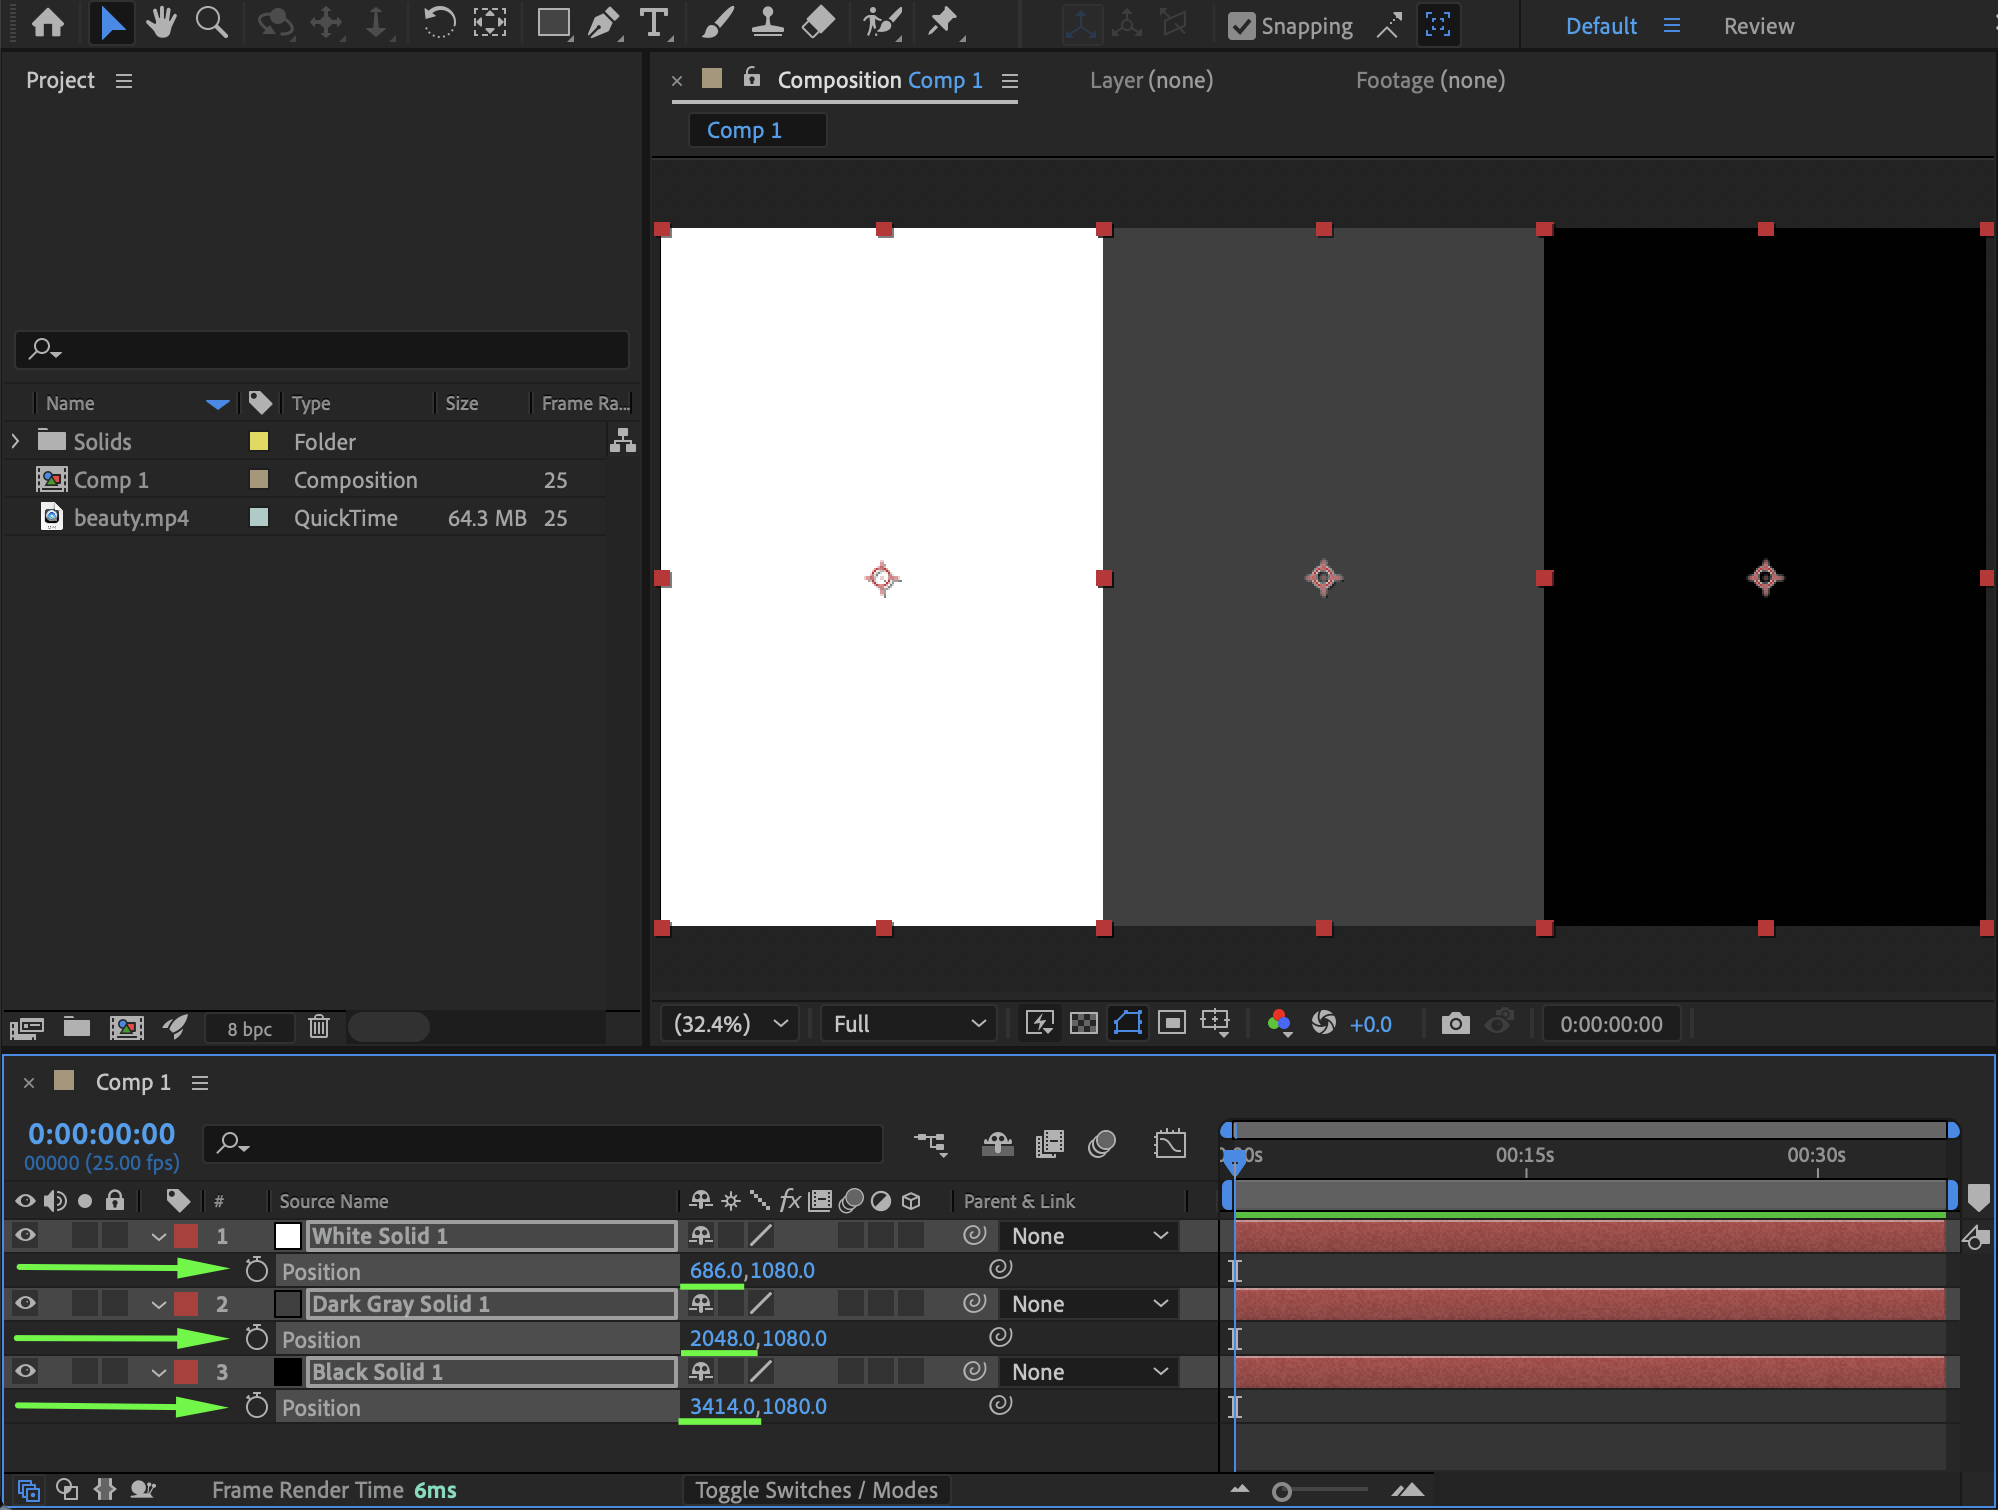The height and width of the screenshot is (1510, 1998).
Task: Disable the Snapping checkbox
Action: coord(1241,26)
